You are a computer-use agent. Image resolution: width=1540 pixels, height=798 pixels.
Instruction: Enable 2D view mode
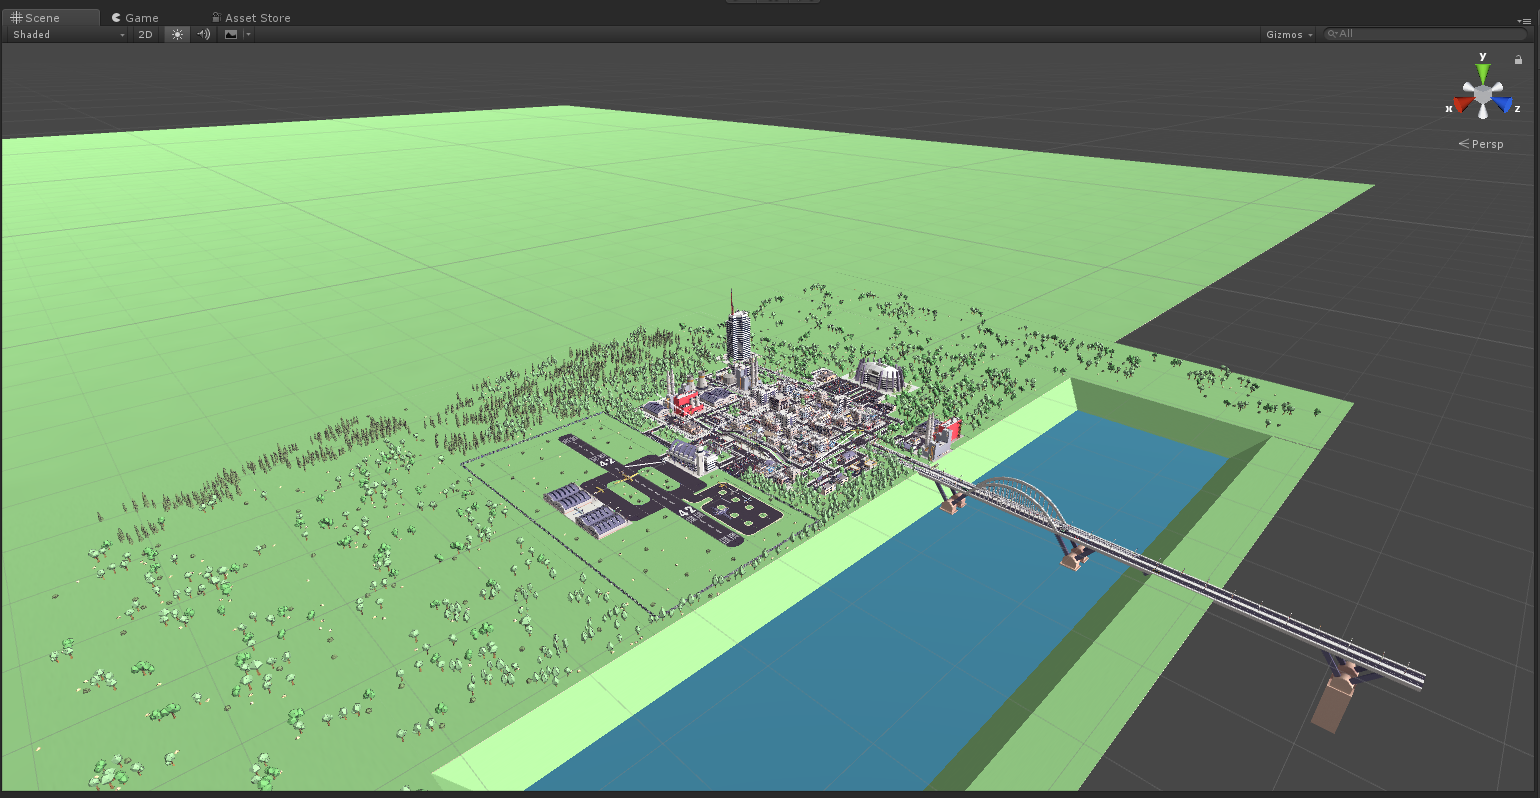pos(145,34)
